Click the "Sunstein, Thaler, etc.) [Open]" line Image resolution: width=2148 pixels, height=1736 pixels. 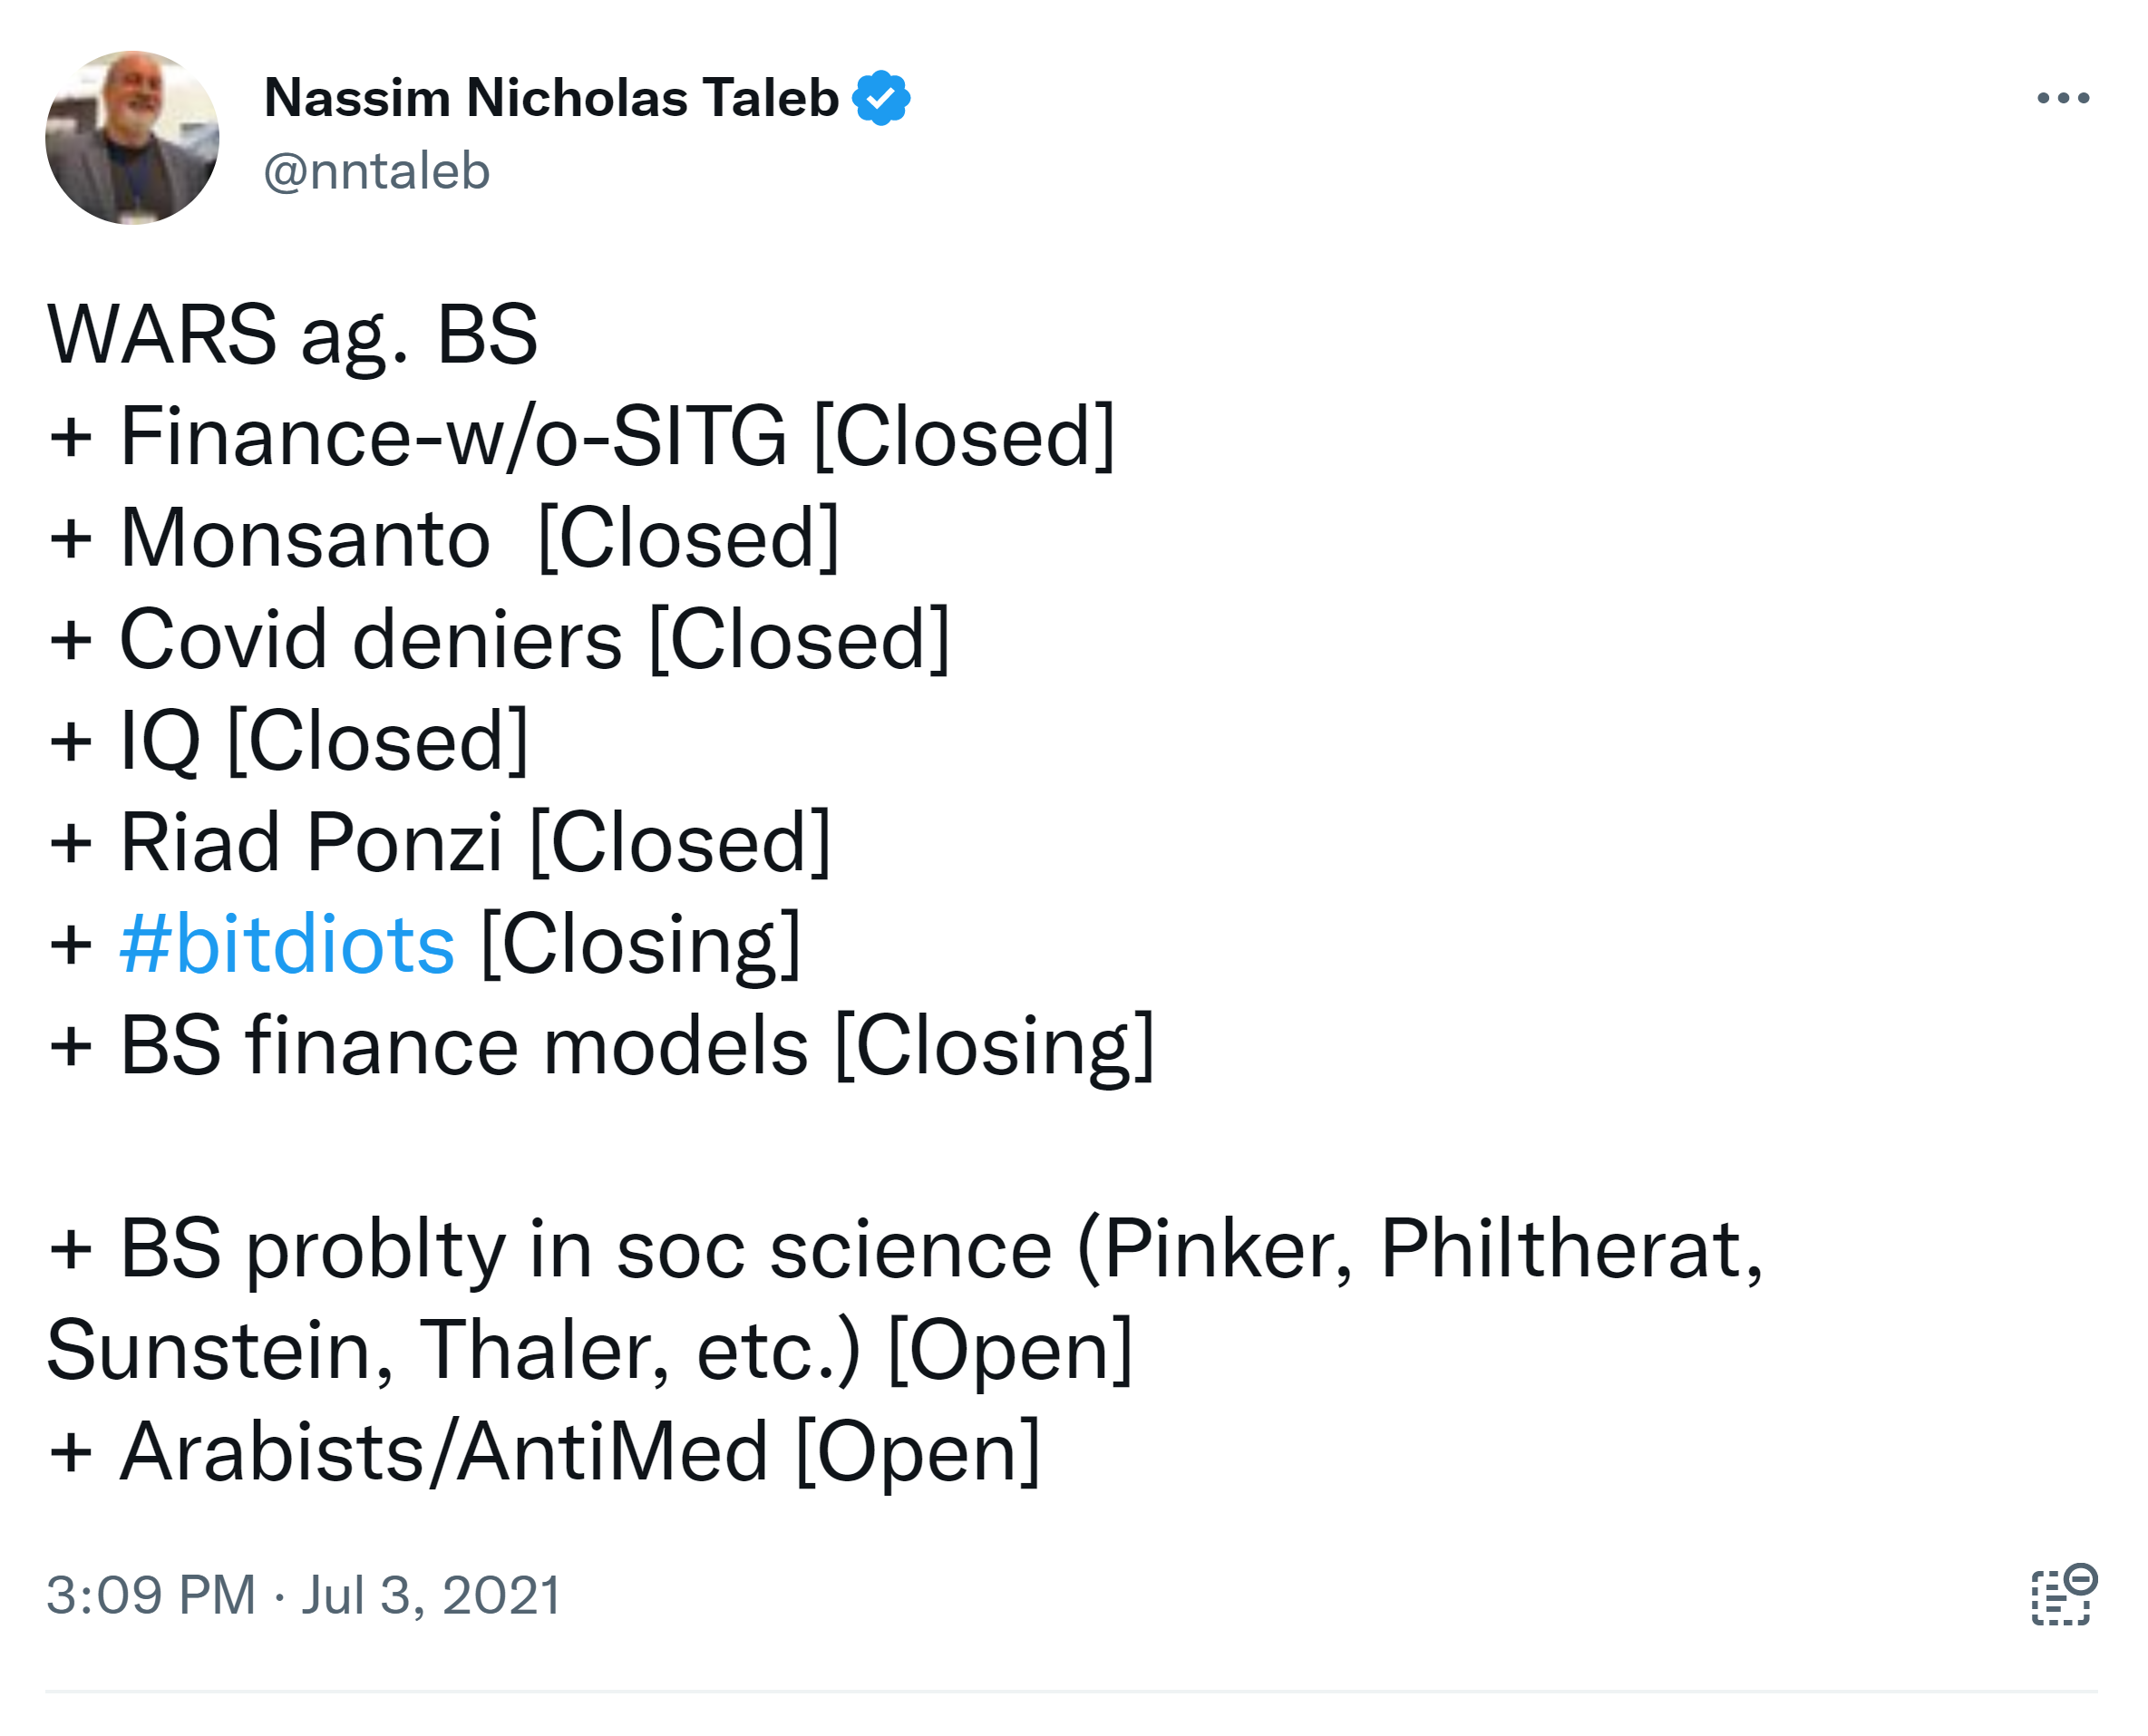point(590,1351)
